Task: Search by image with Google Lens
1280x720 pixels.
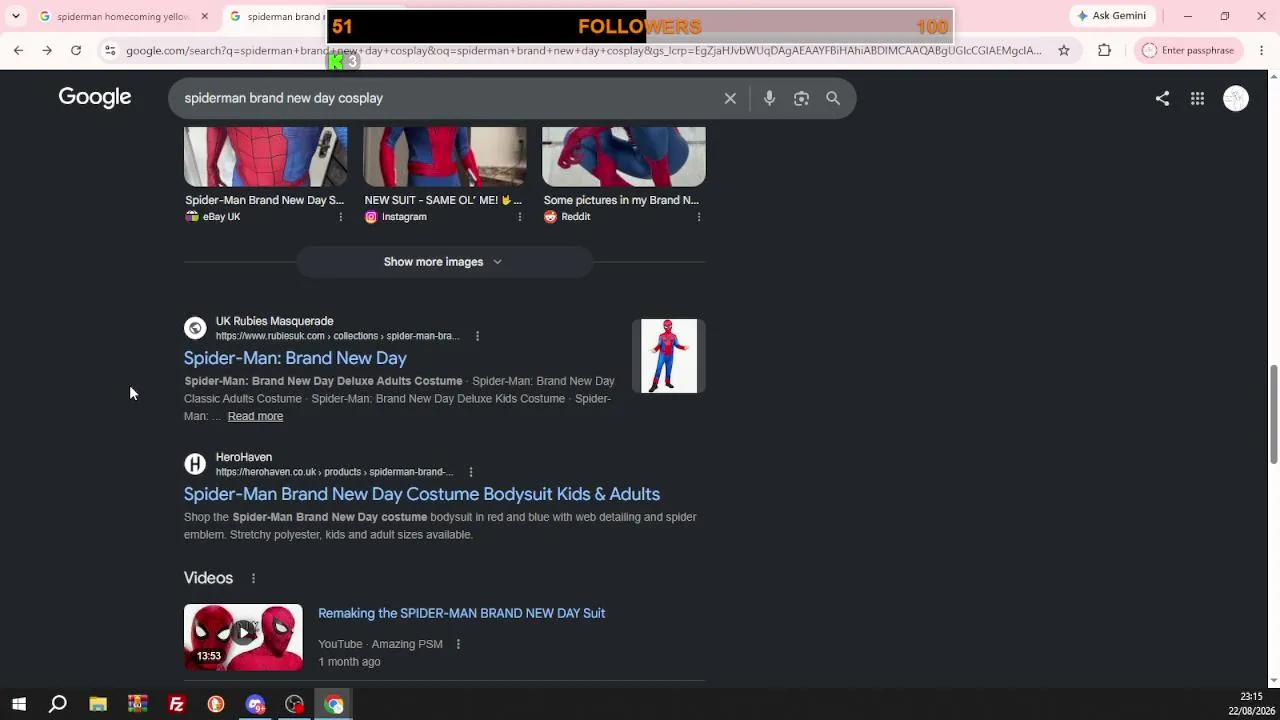Action: click(801, 98)
